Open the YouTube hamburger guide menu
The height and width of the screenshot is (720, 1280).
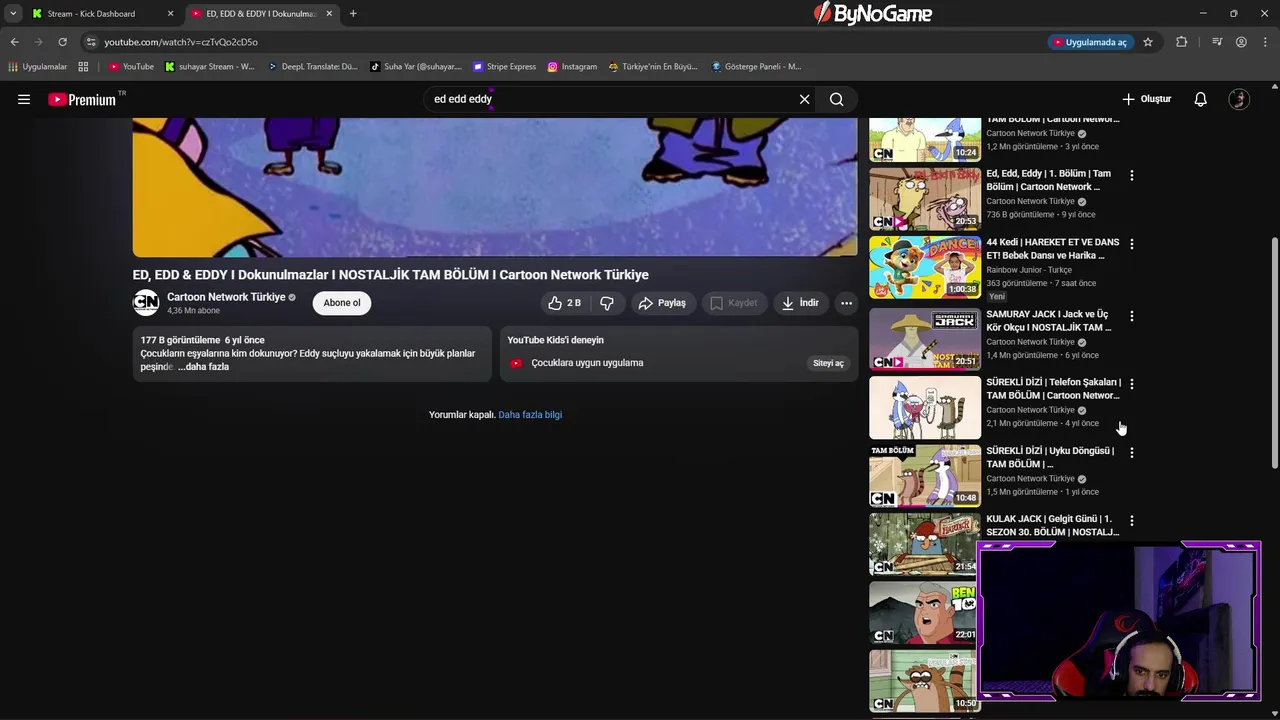click(x=24, y=99)
